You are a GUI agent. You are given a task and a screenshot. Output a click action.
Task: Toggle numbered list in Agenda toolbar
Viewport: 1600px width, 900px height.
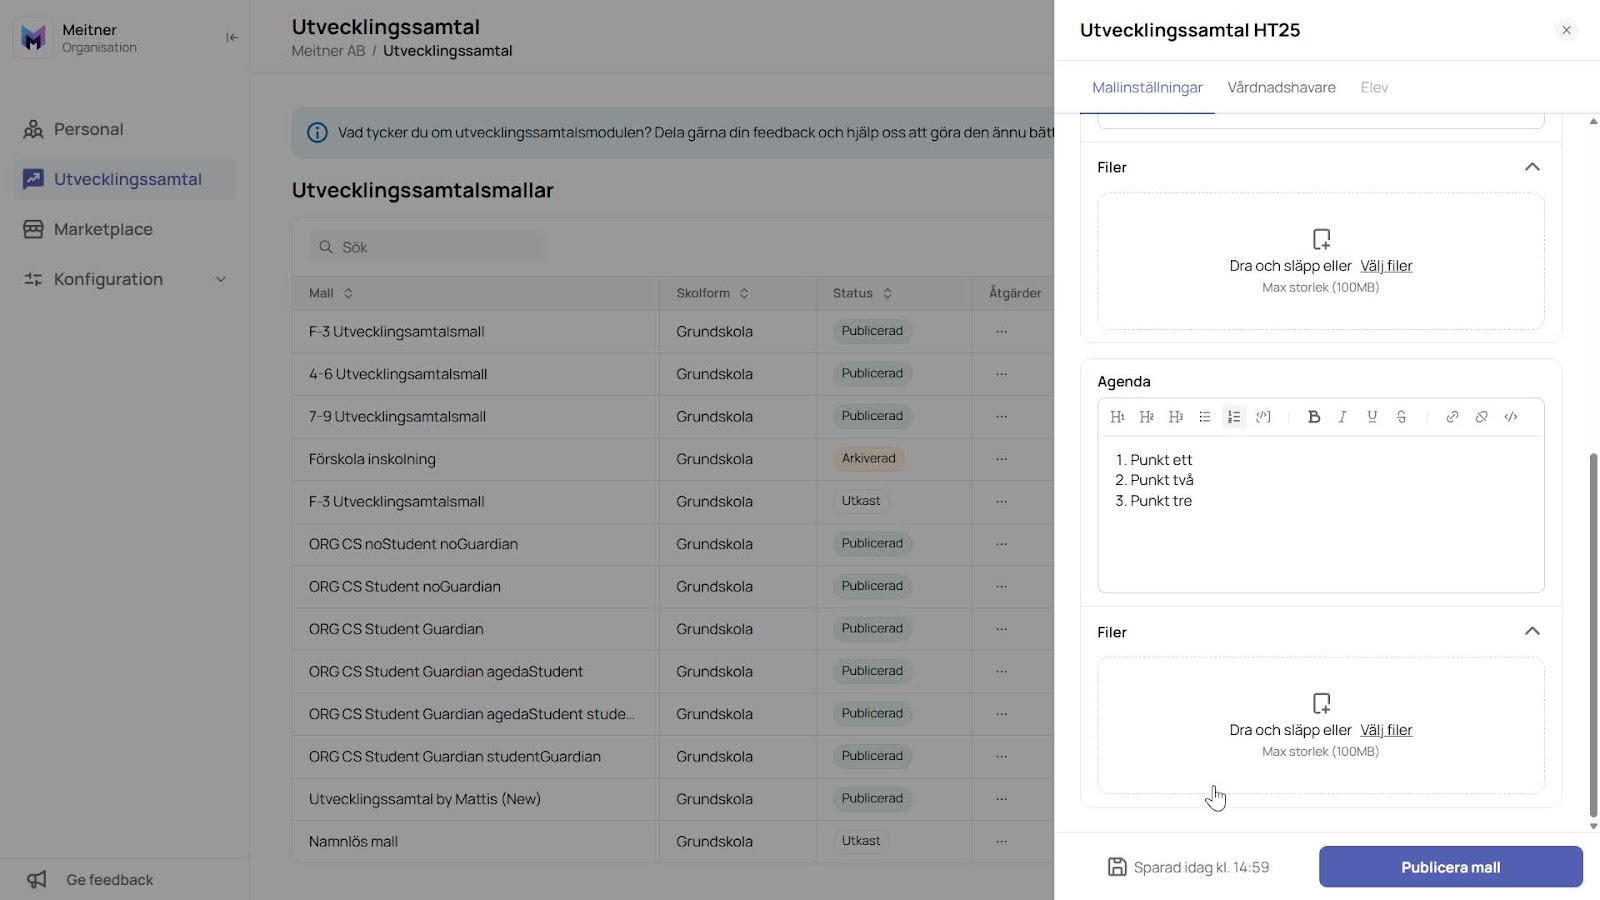(x=1234, y=417)
